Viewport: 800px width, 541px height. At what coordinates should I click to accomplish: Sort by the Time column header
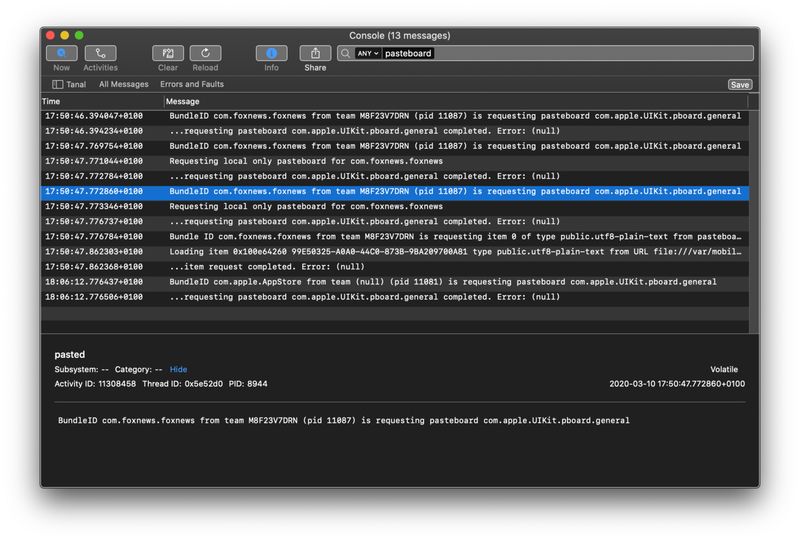click(x=100, y=101)
